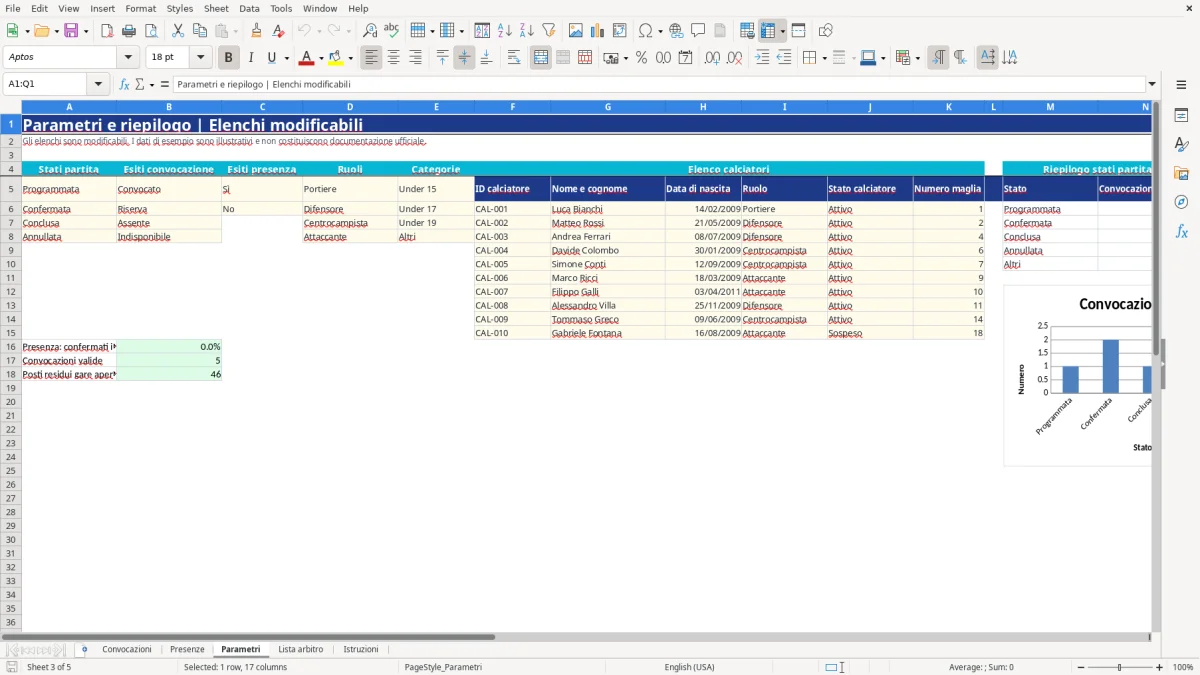Open the background color dropdown arrow
The width and height of the screenshot is (1200, 675).
pyautogui.click(x=350, y=58)
